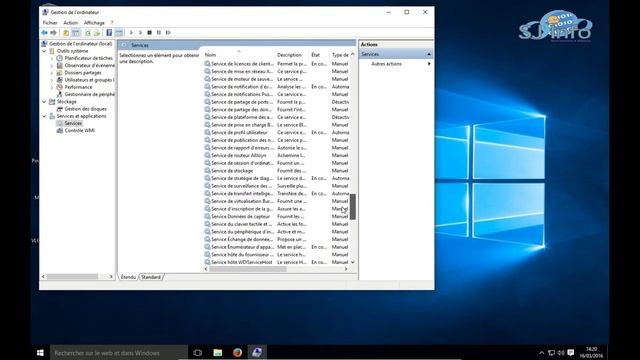This screenshot has height=360, width=640.
Task: Click the Restart service toolbar icon
Action: click(168, 33)
